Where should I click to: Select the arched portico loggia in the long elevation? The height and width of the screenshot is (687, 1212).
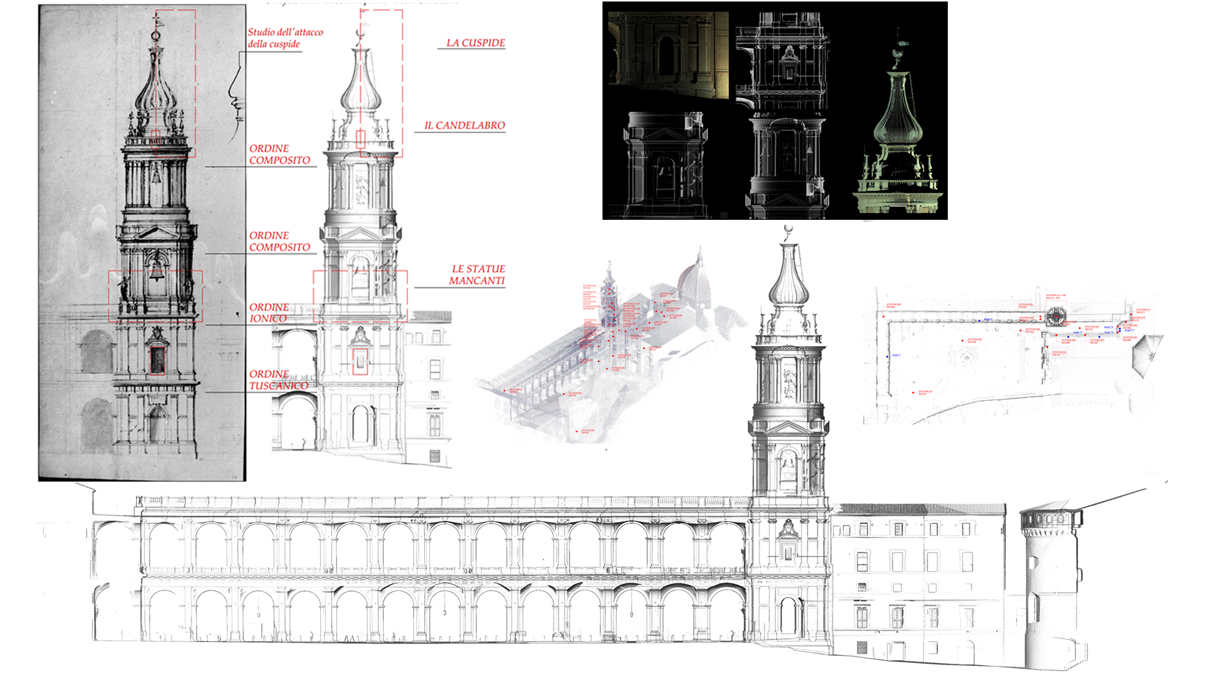(x=440, y=570)
